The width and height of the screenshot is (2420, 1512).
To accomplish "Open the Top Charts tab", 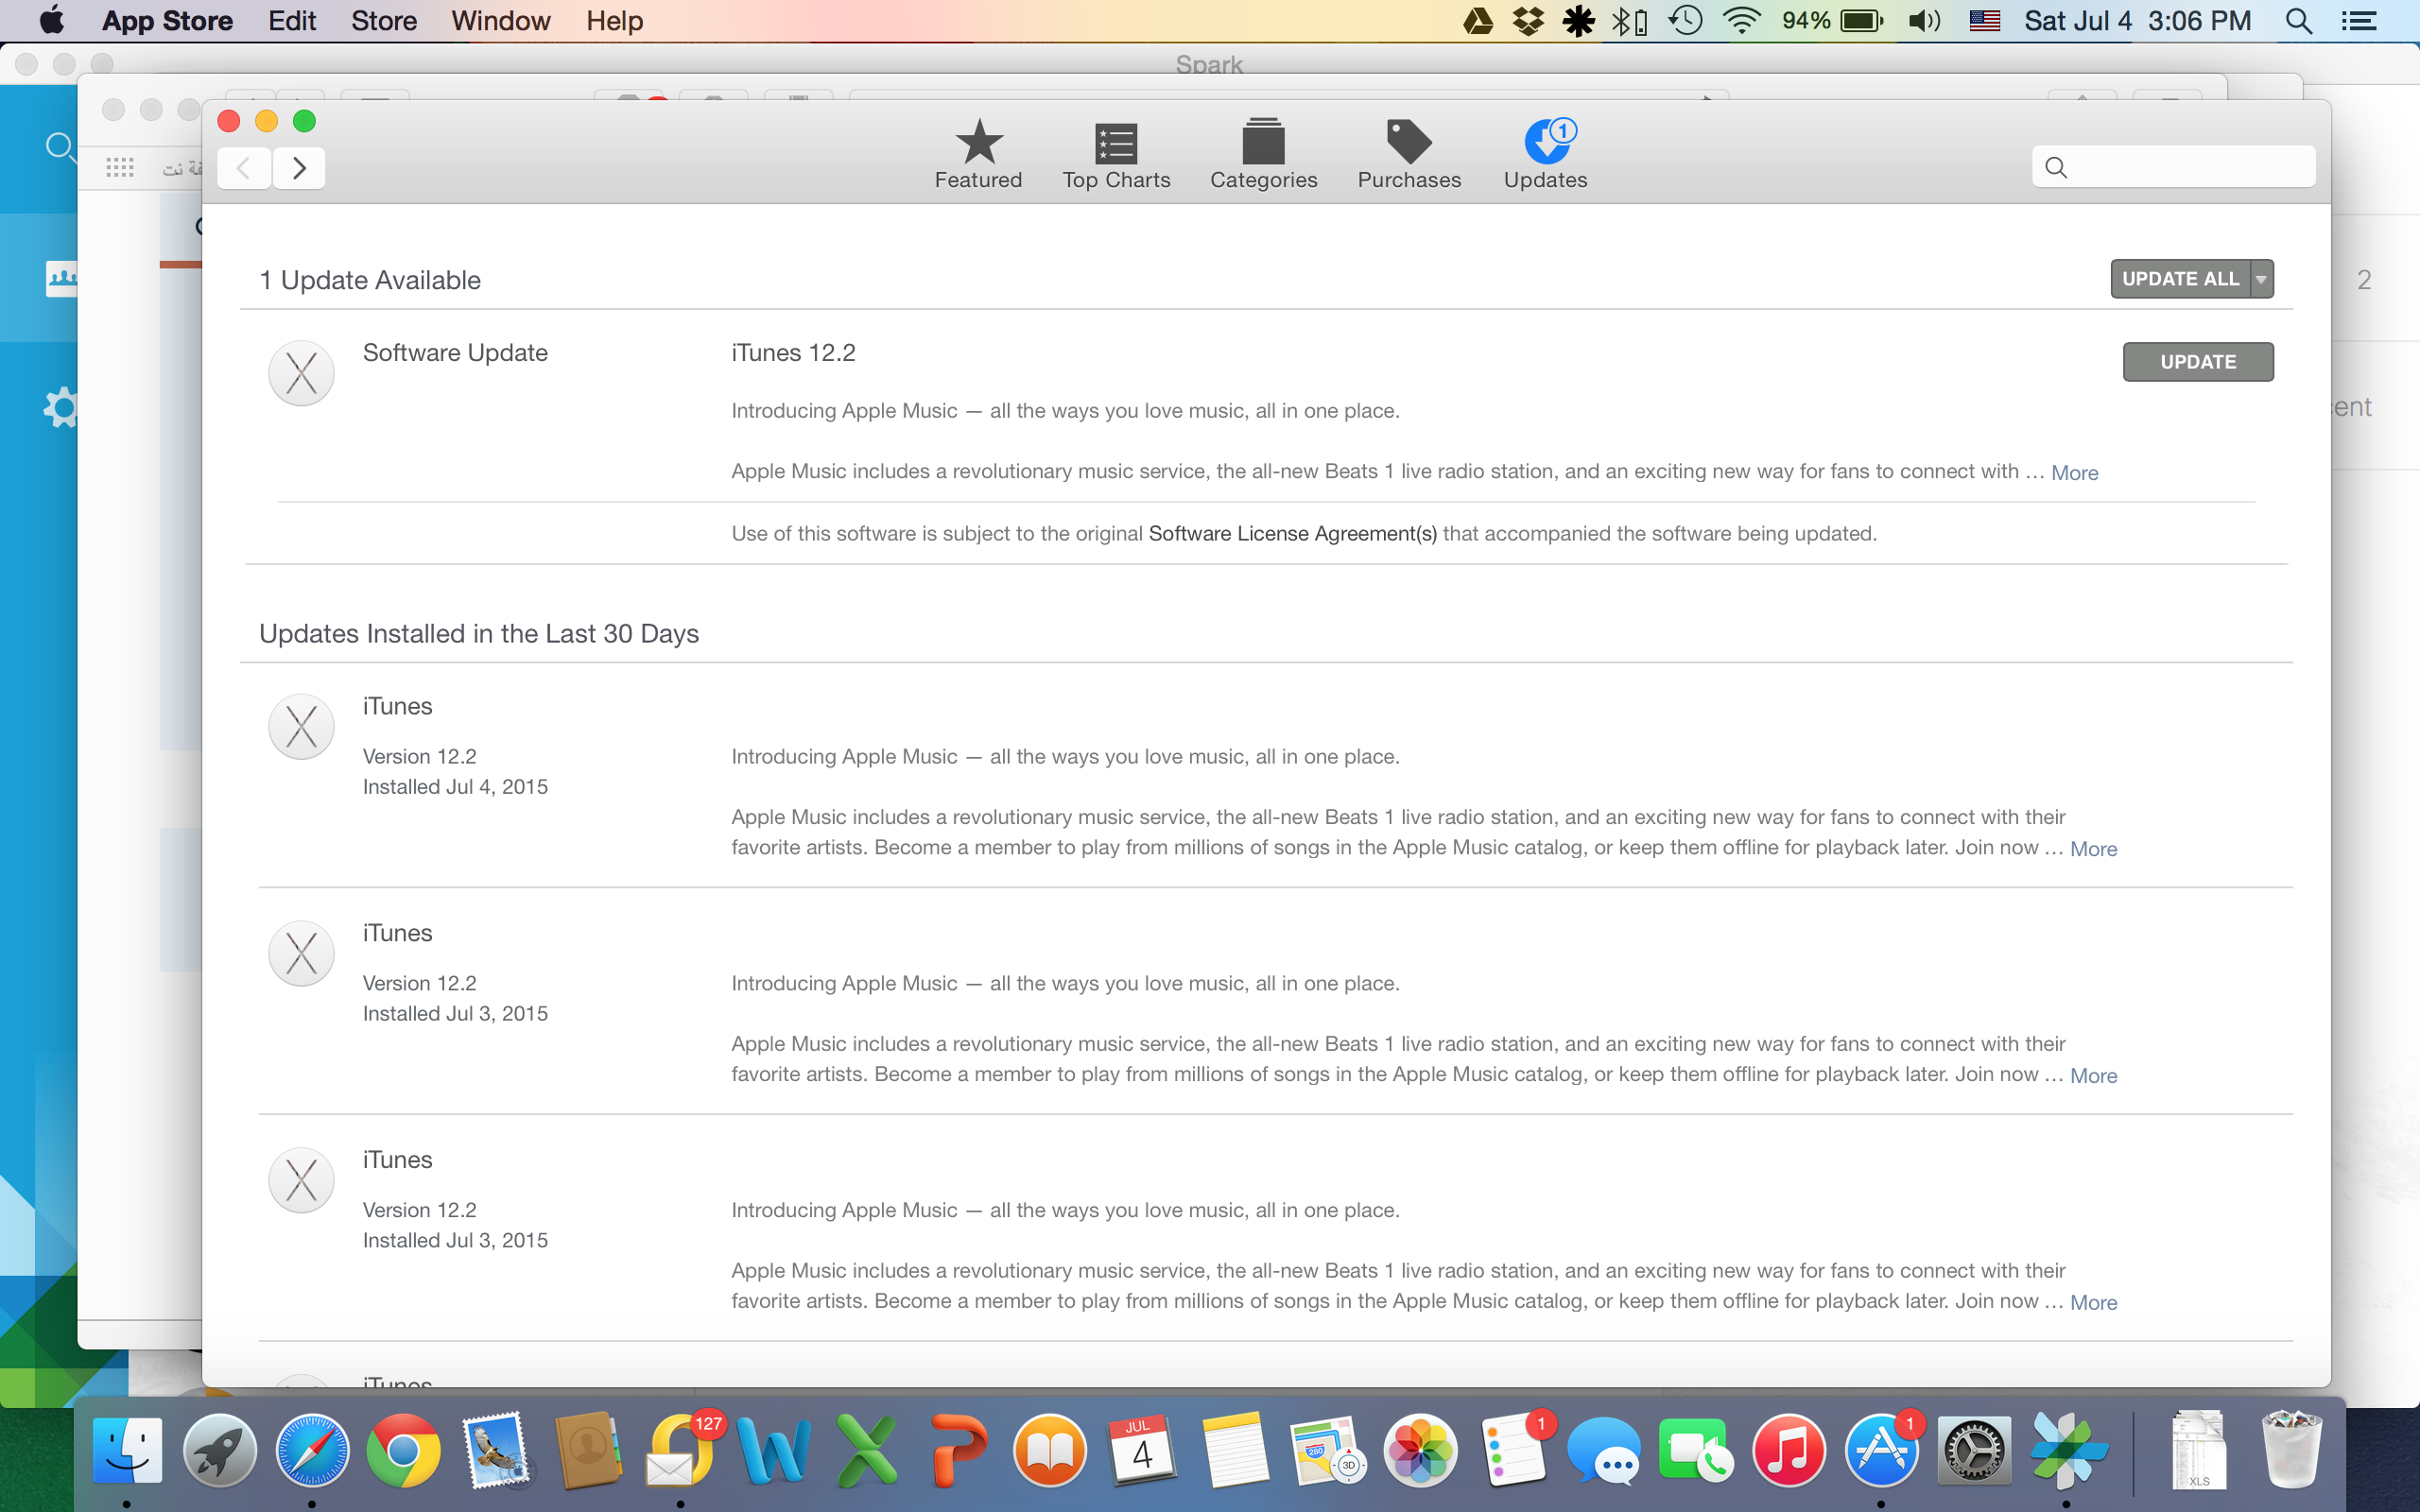I will 1116,154.
